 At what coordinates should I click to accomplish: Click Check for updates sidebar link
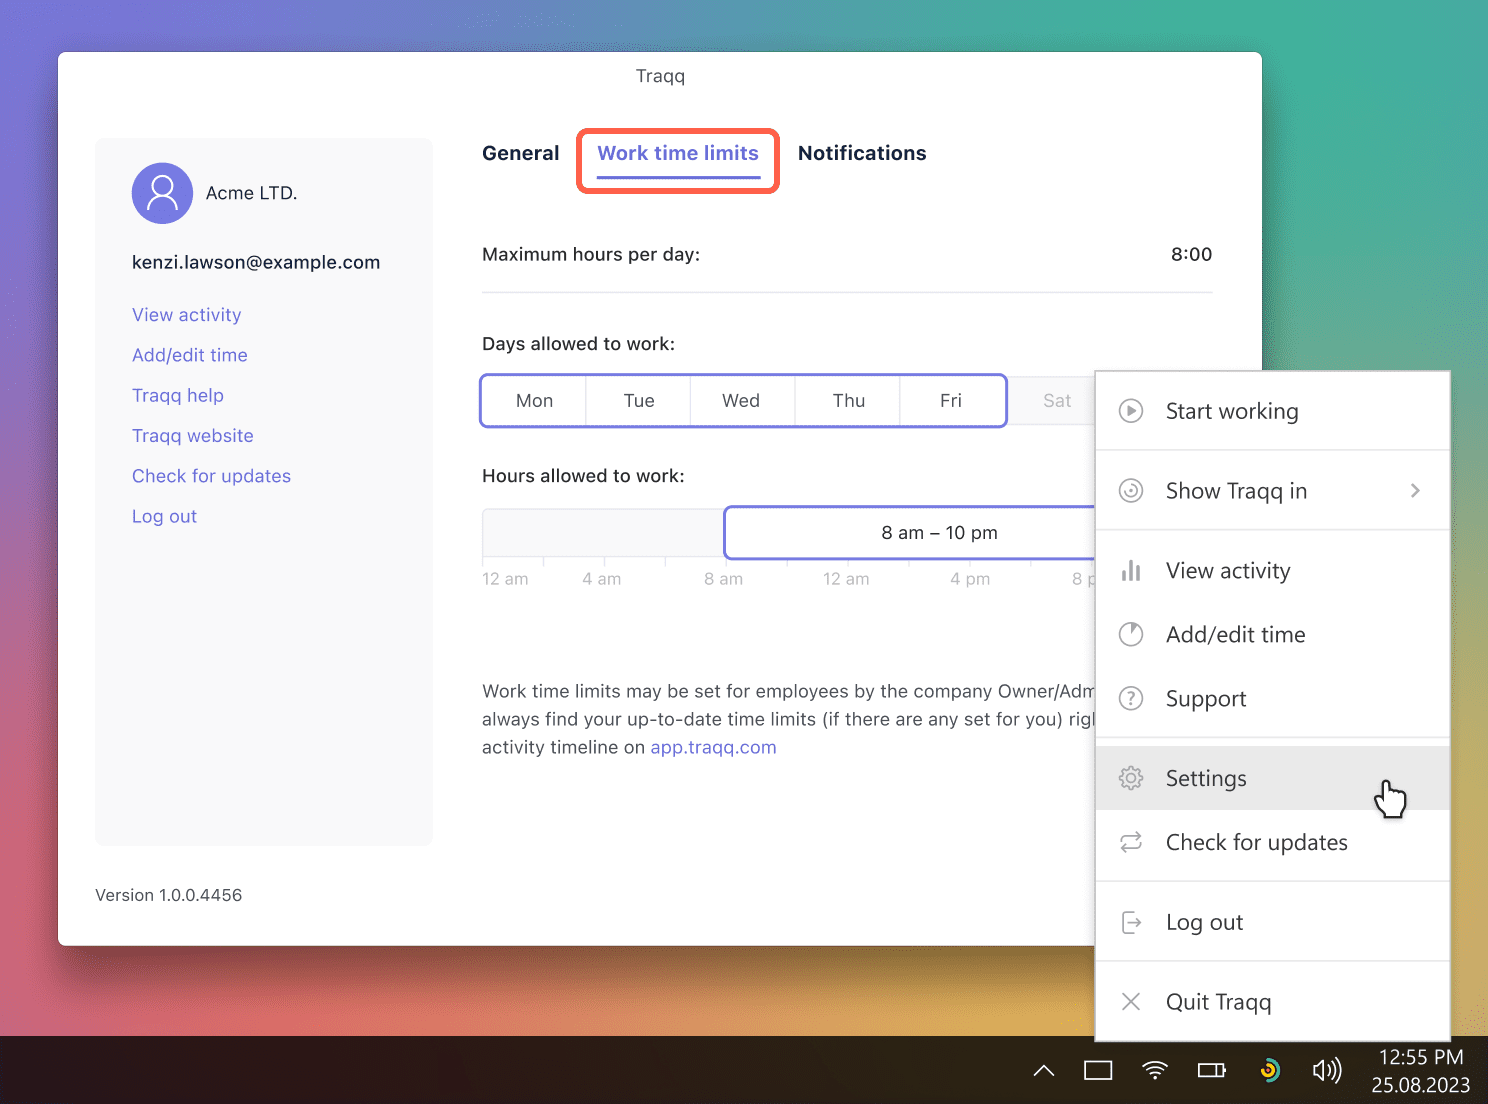[212, 476]
